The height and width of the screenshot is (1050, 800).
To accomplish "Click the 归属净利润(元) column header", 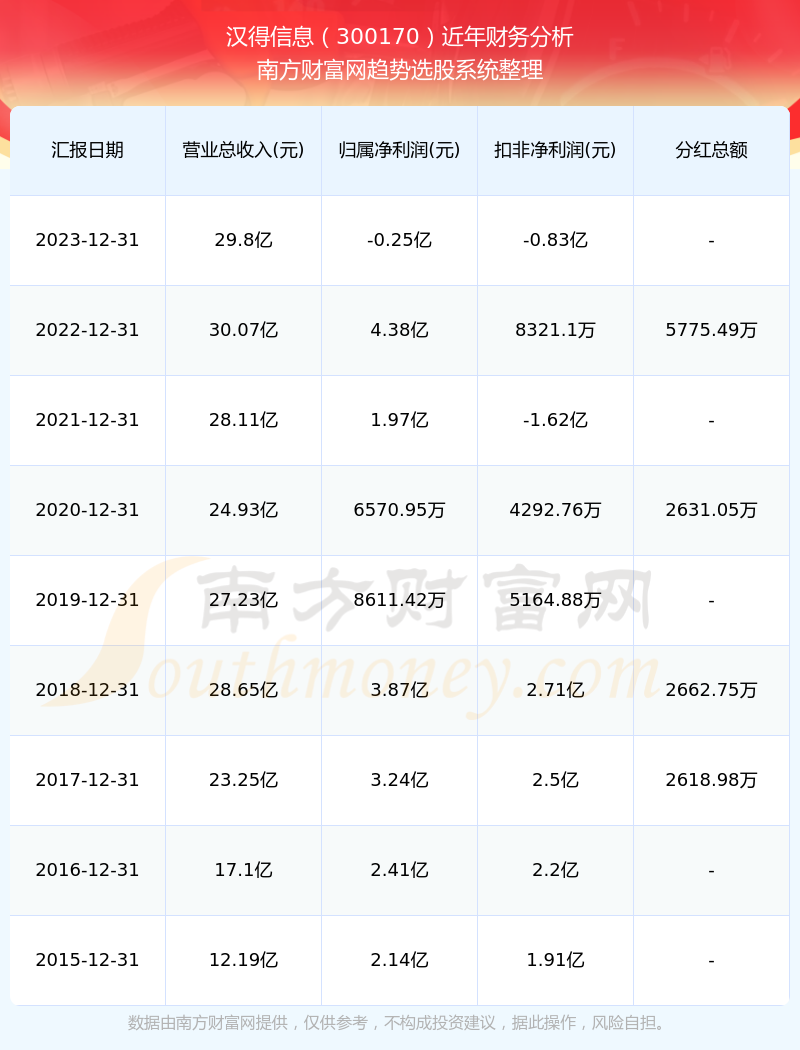I will [x=399, y=150].
